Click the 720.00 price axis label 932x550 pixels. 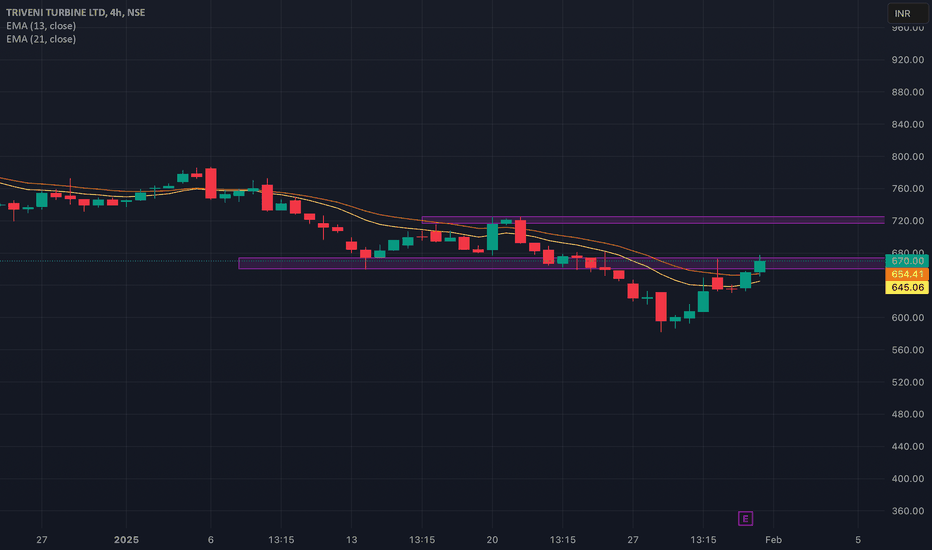click(x=908, y=221)
